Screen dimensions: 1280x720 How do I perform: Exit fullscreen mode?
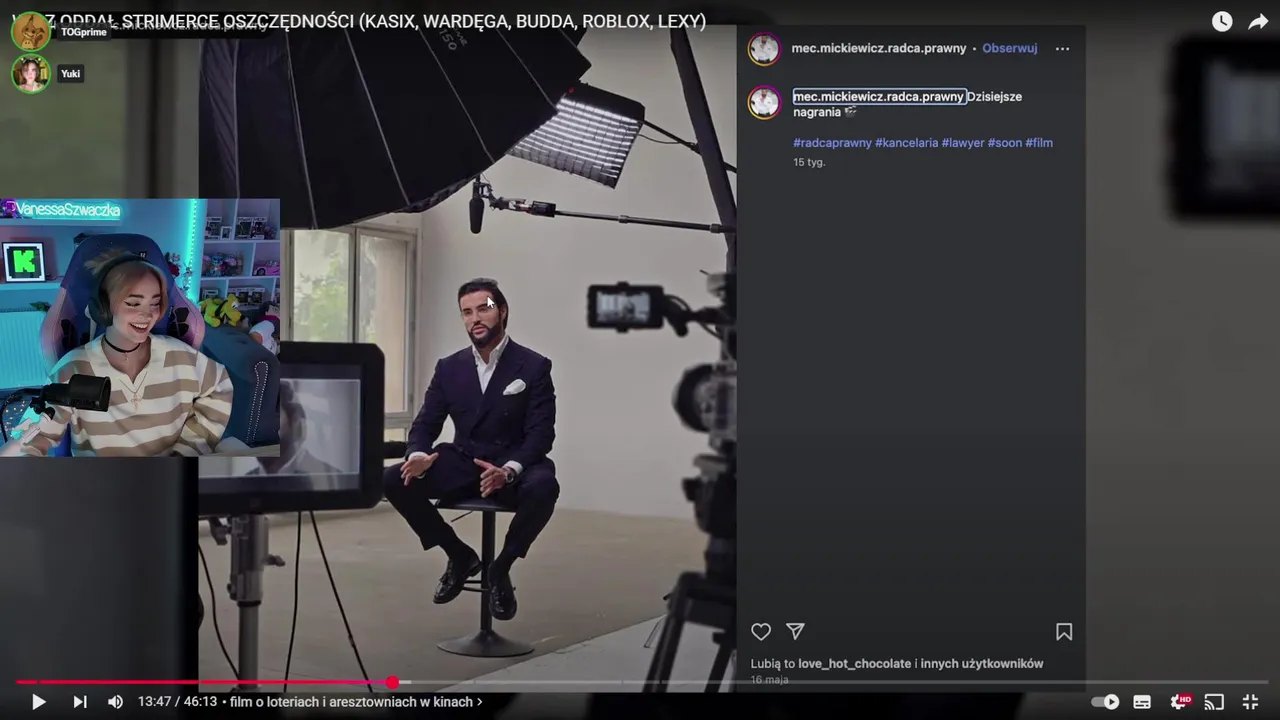(1250, 702)
